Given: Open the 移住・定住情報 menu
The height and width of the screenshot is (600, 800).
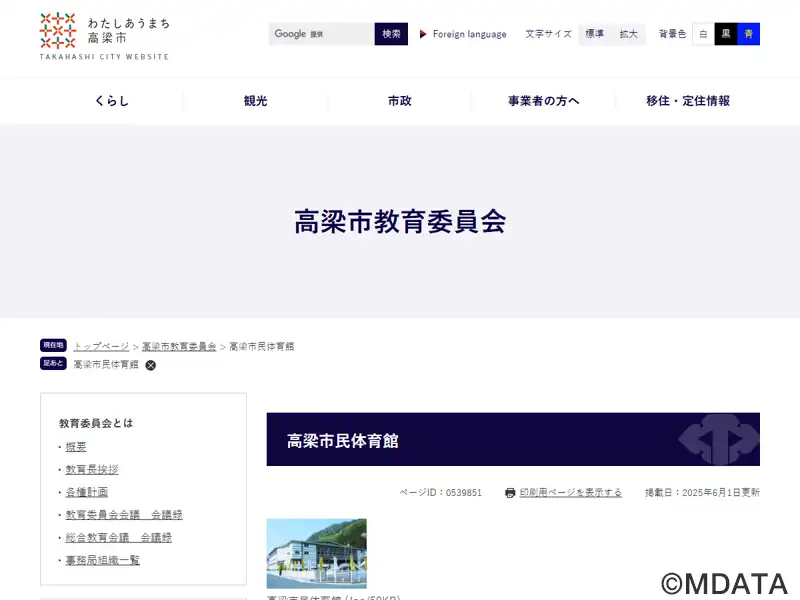Looking at the screenshot, I should [688, 101].
